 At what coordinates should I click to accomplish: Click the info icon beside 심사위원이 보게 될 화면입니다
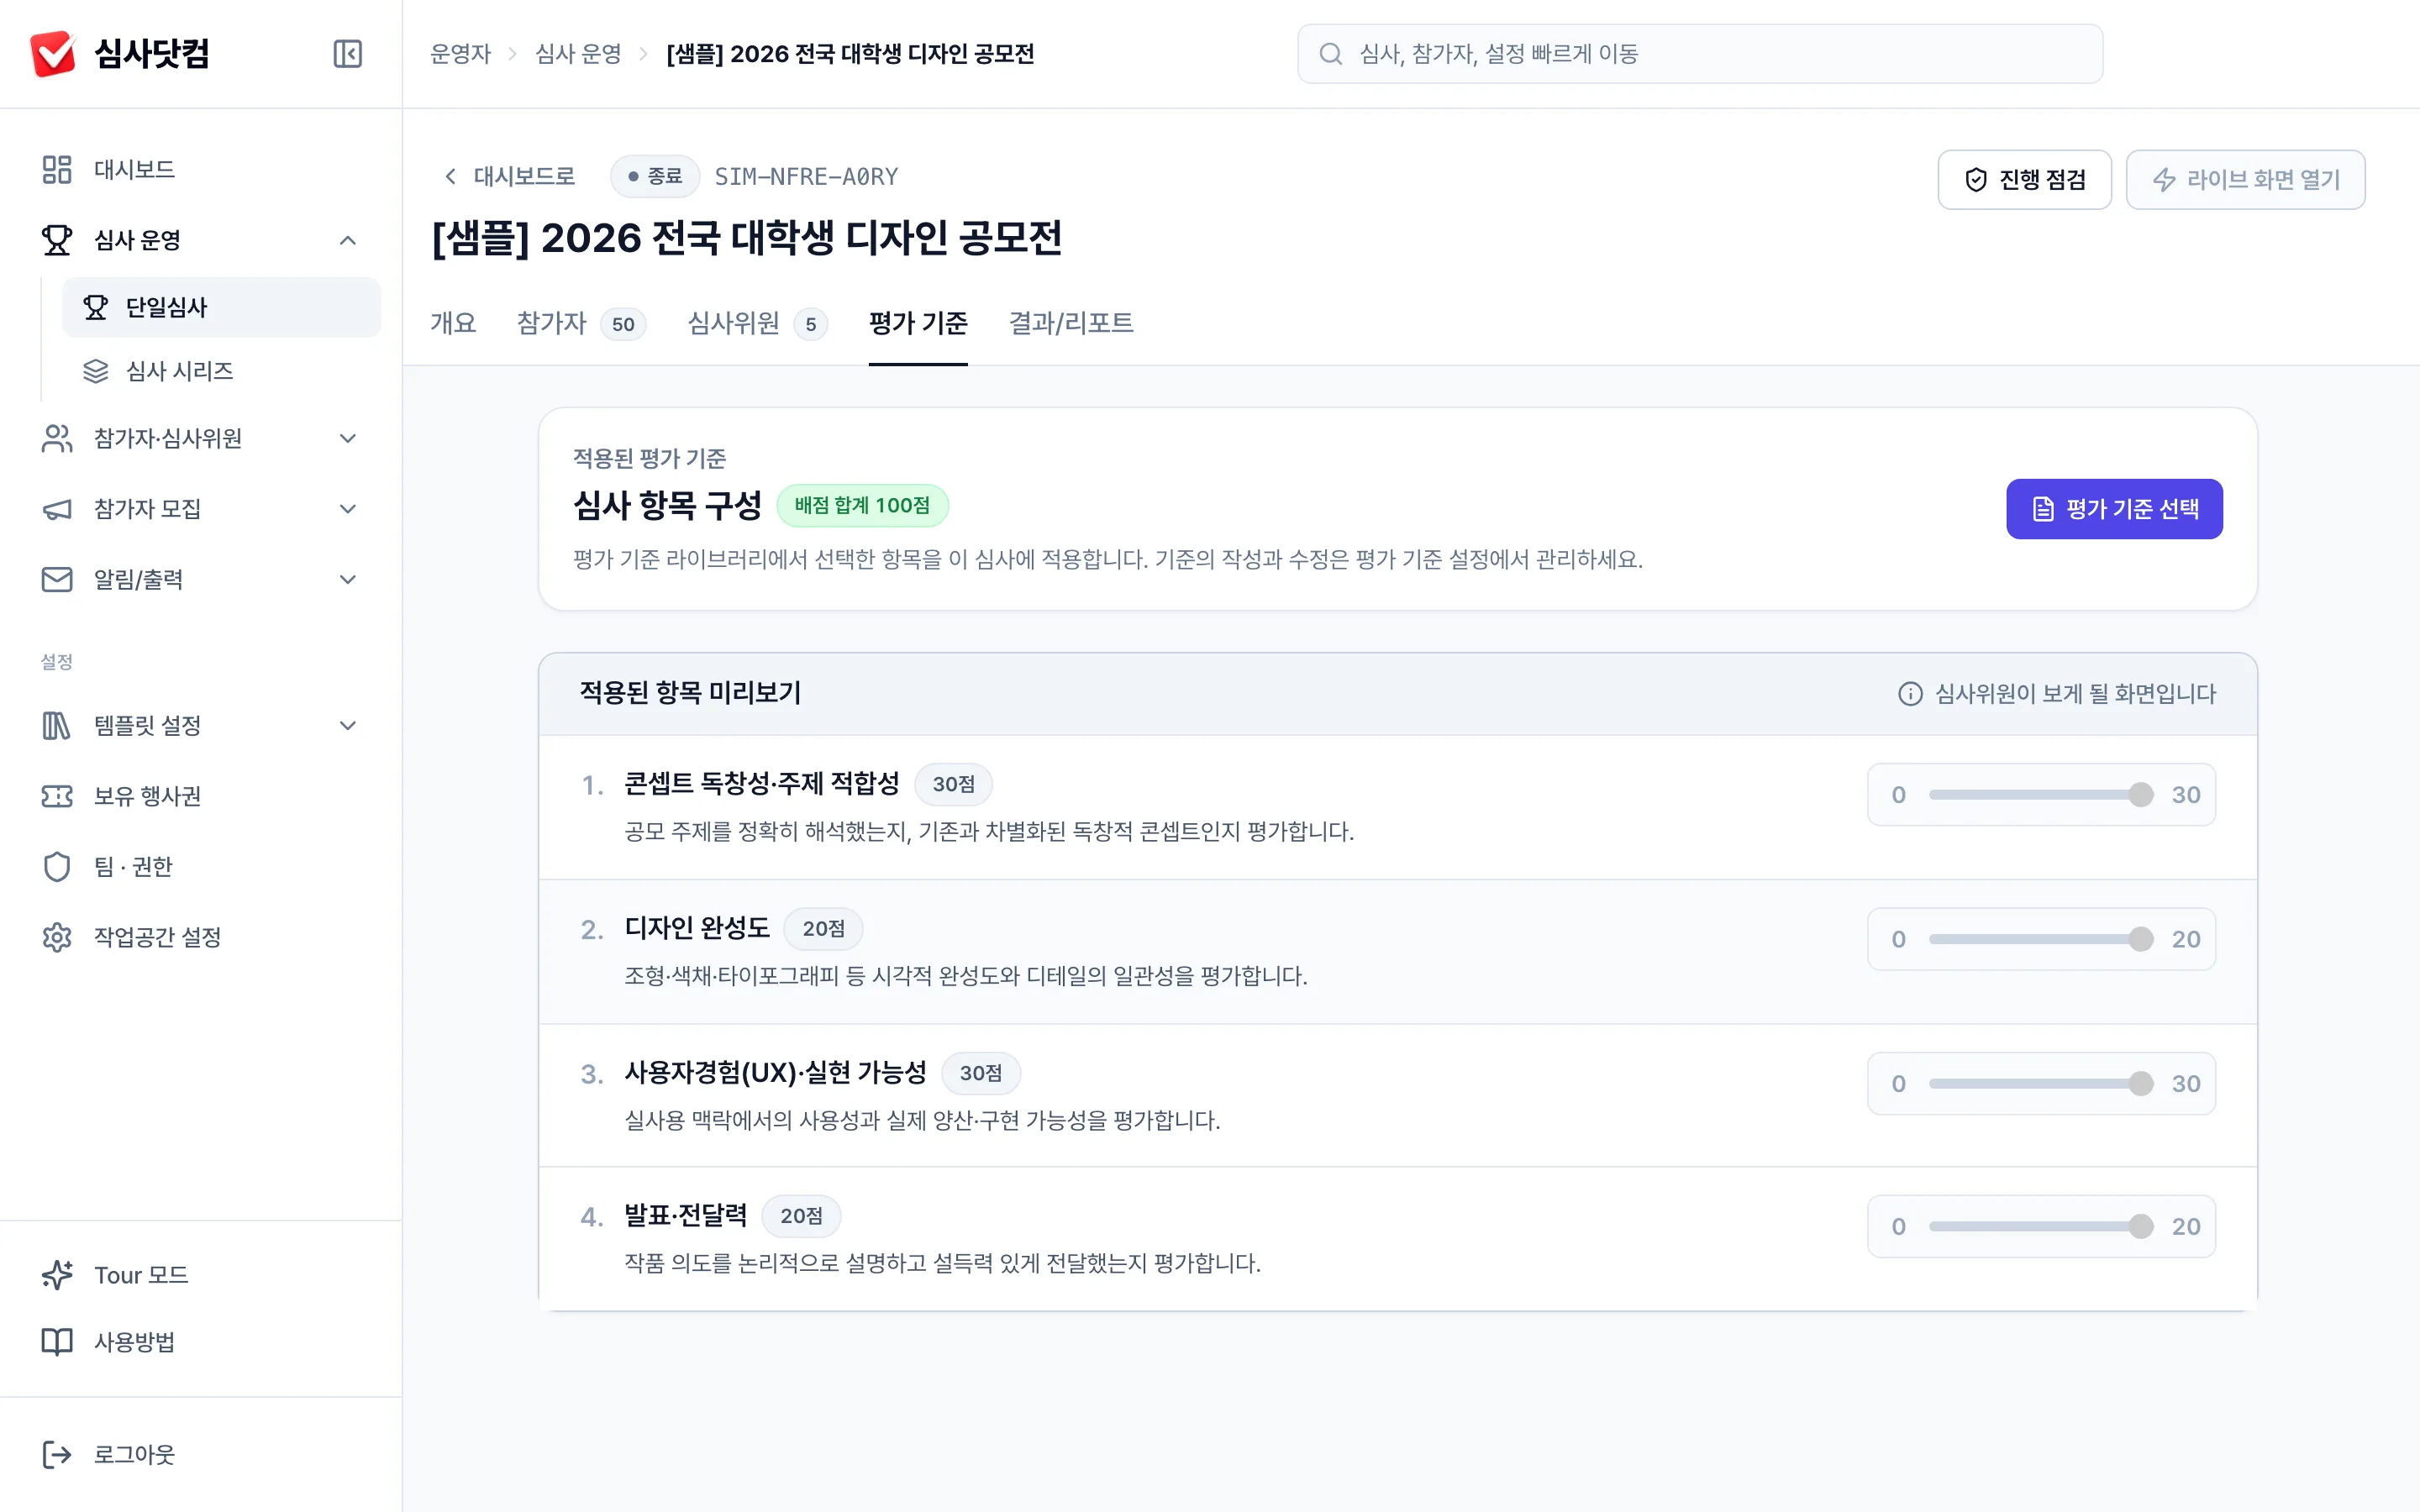coord(1910,694)
